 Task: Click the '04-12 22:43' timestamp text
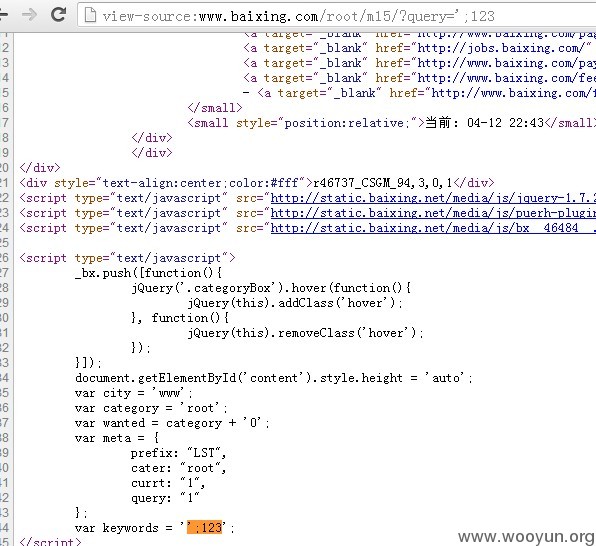tap(505, 123)
